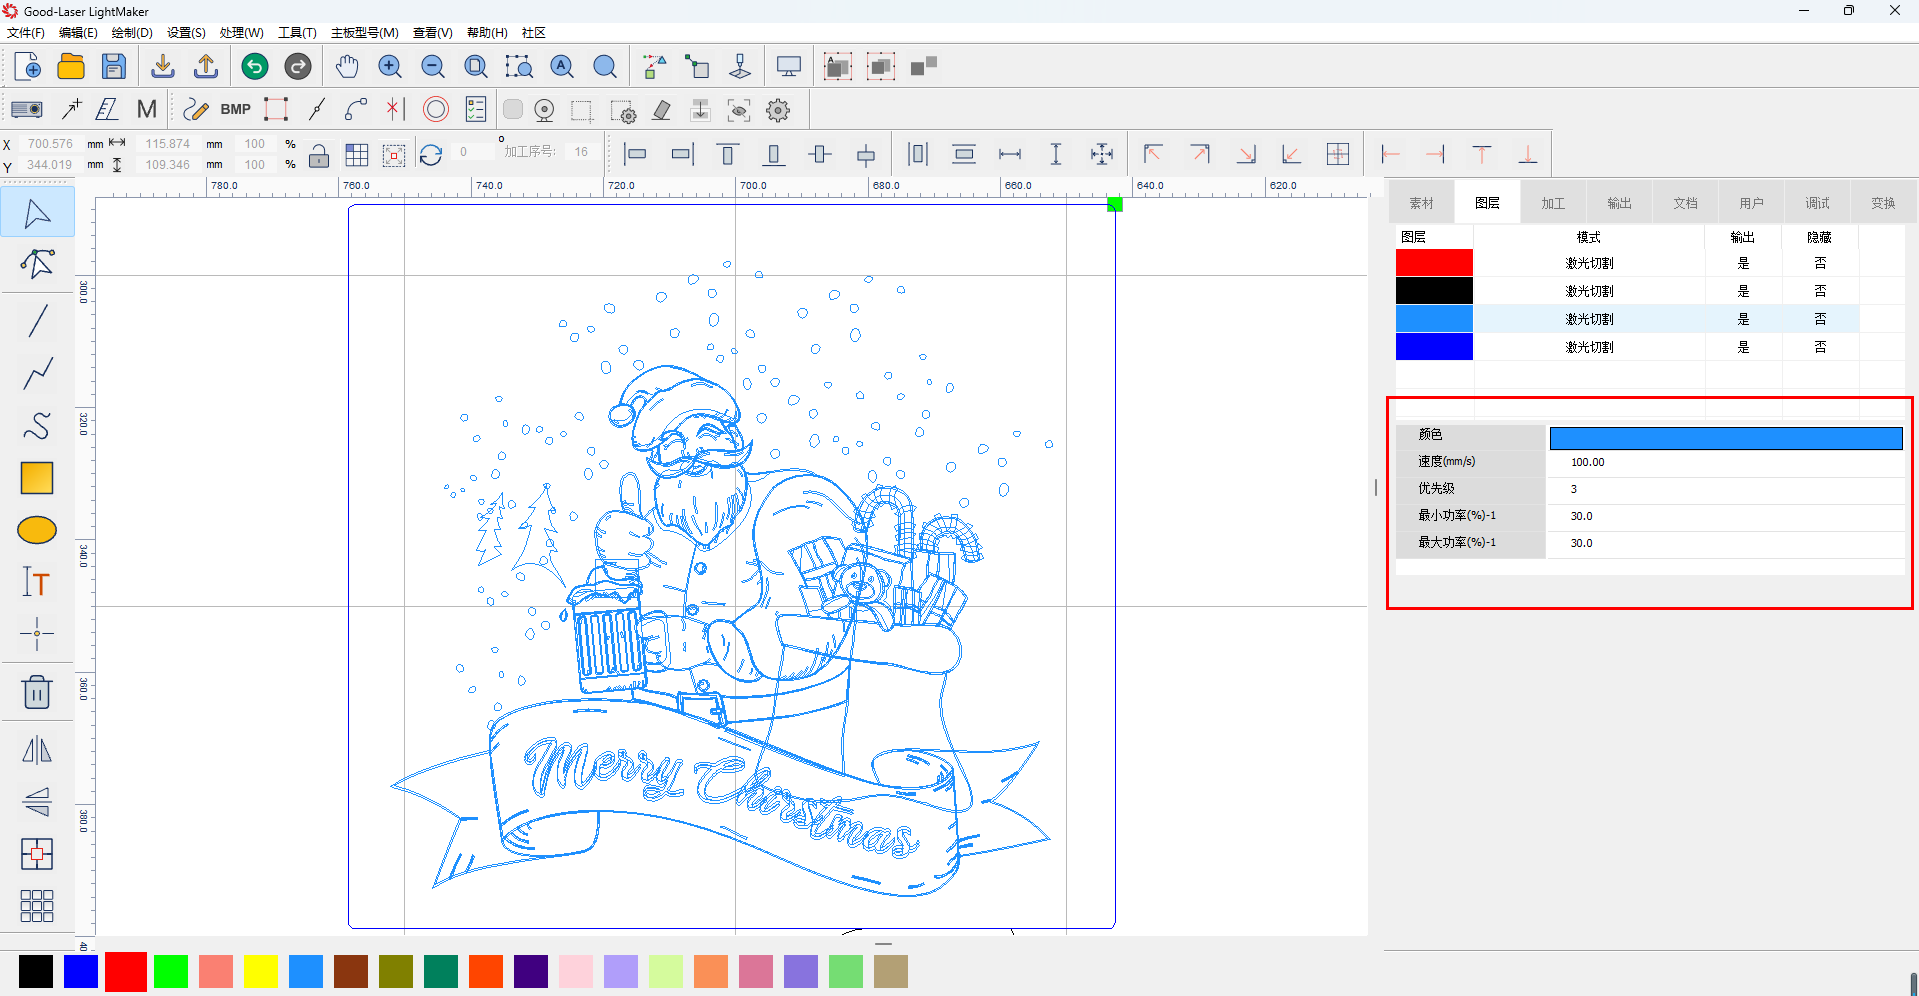1919x996 pixels.
Task: Open the 工具(T) menu
Action: (x=297, y=33)
